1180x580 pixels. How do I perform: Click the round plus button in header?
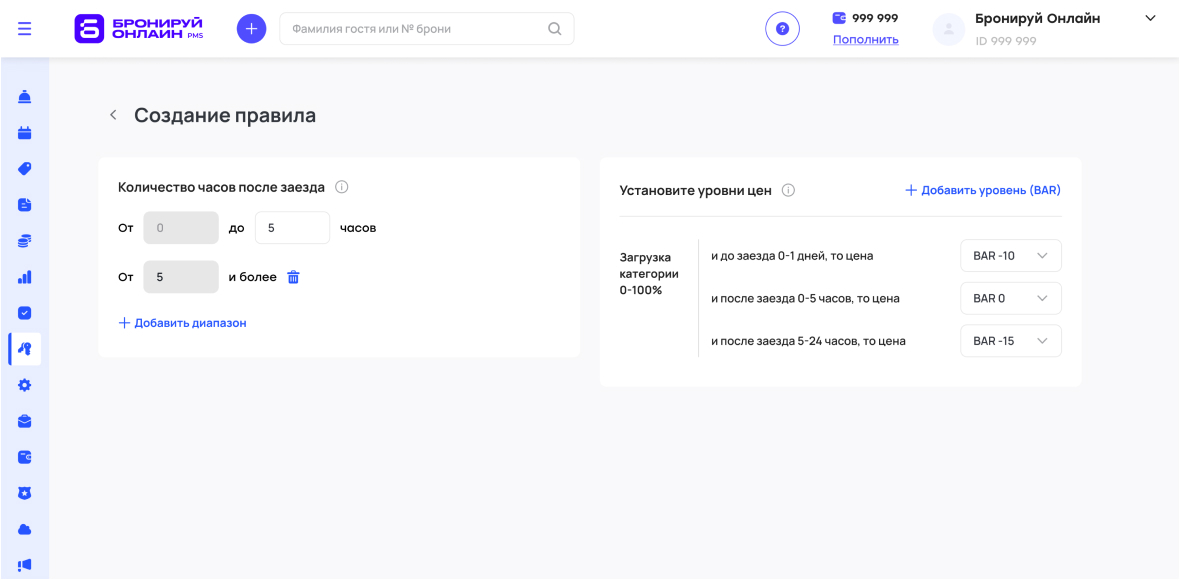251,29
